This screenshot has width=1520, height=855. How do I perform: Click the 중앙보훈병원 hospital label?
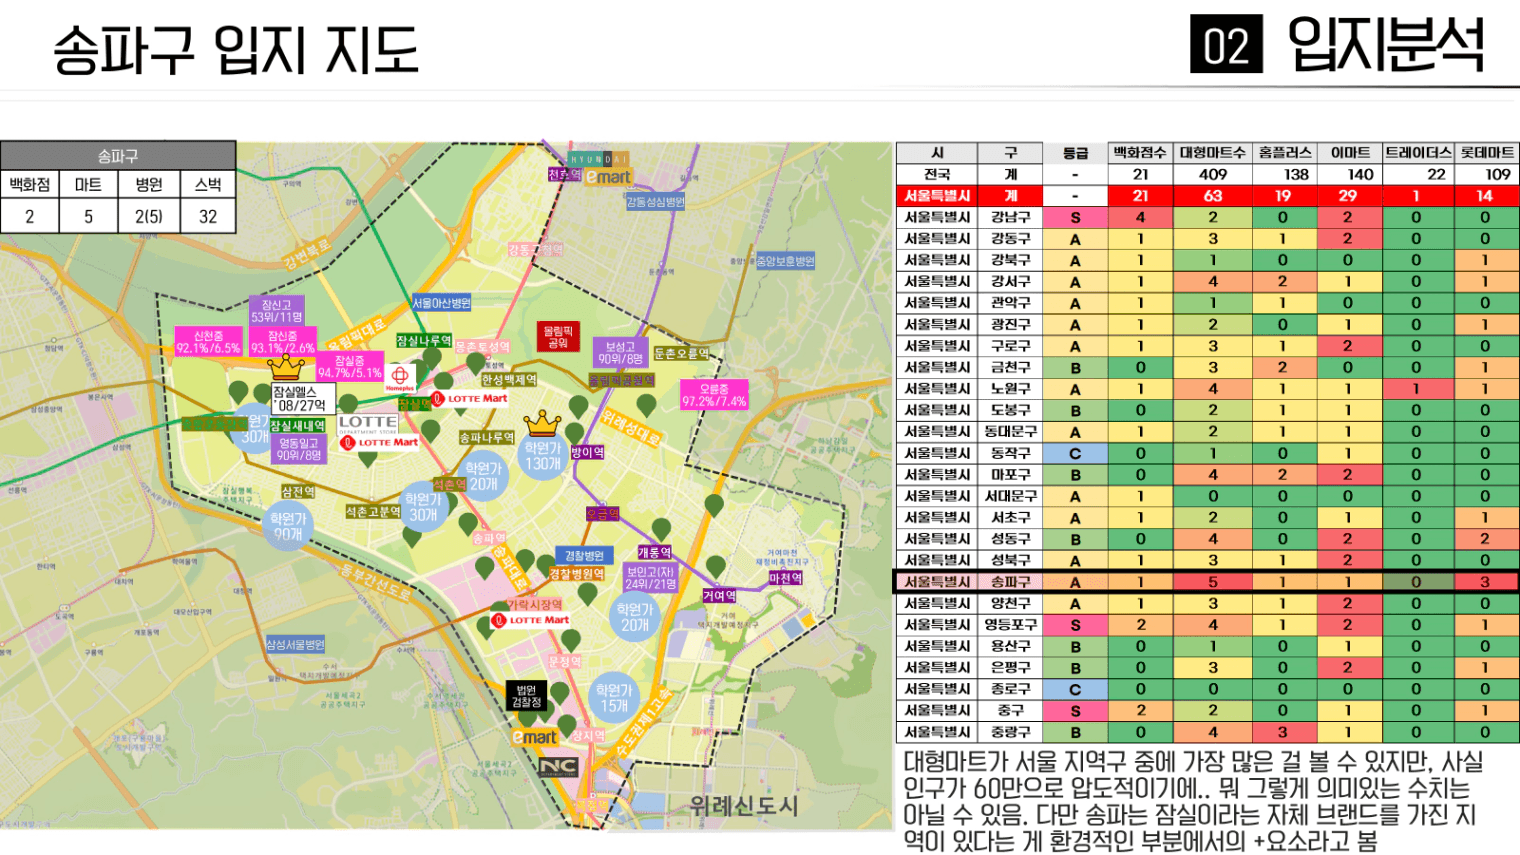click(785, 261)
